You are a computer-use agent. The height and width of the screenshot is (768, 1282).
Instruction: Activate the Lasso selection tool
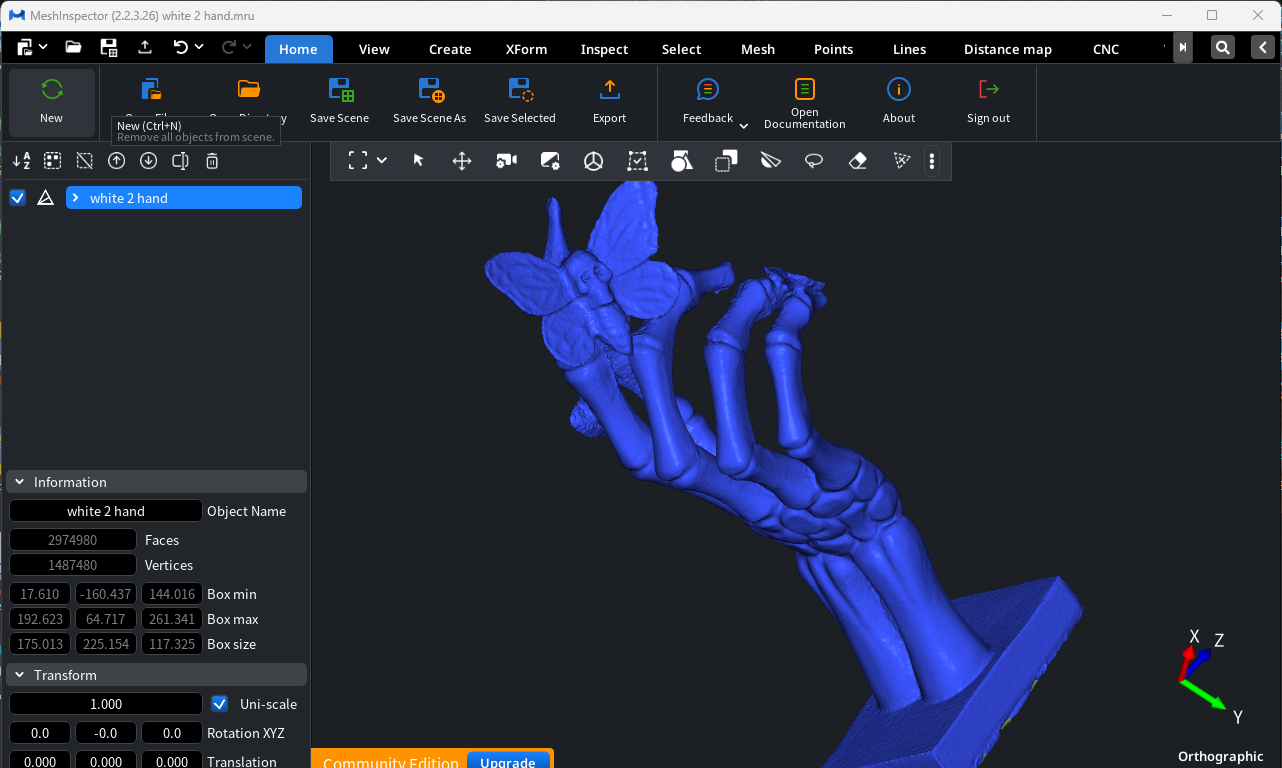click(813, 160)
